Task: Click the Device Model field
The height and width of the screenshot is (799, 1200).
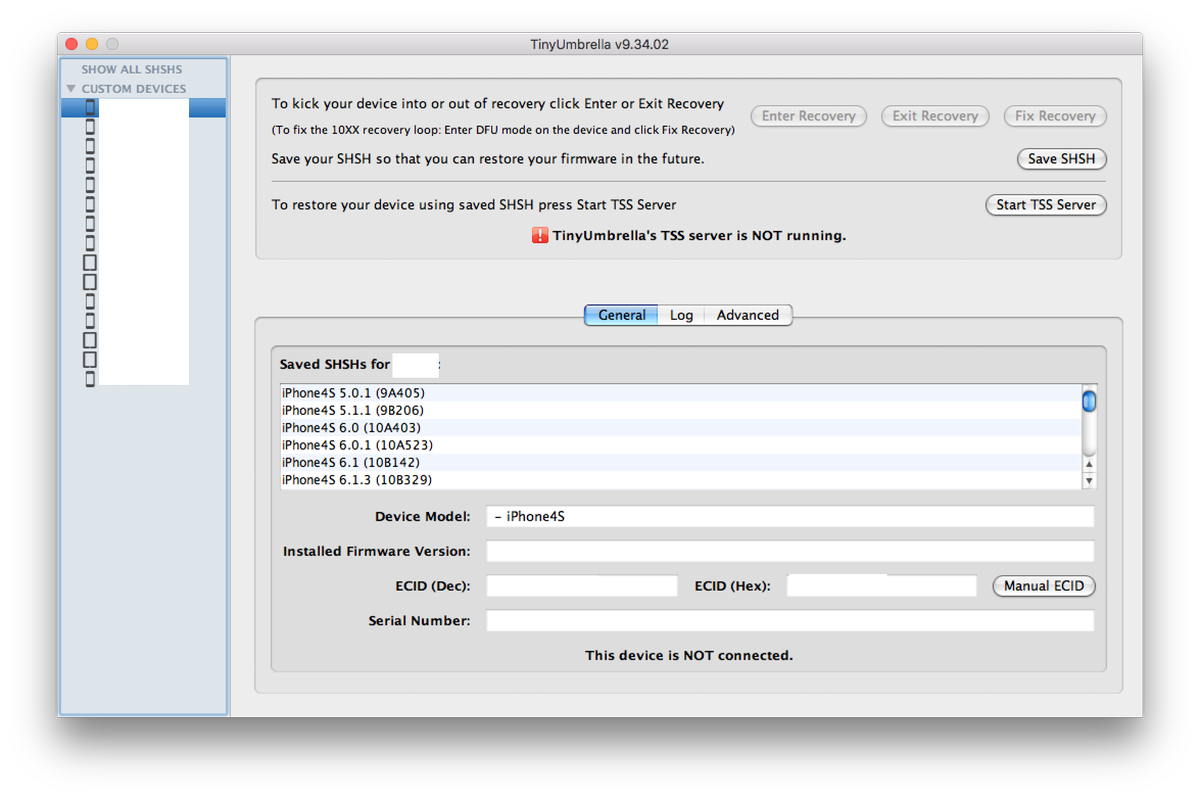Action: (790, 517)
